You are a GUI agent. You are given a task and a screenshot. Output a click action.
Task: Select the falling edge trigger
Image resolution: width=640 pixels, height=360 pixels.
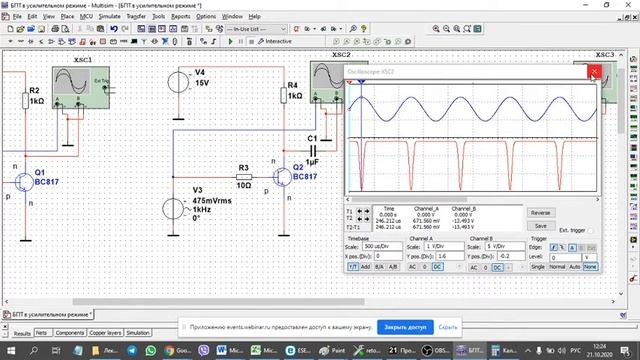coord(562,247)
